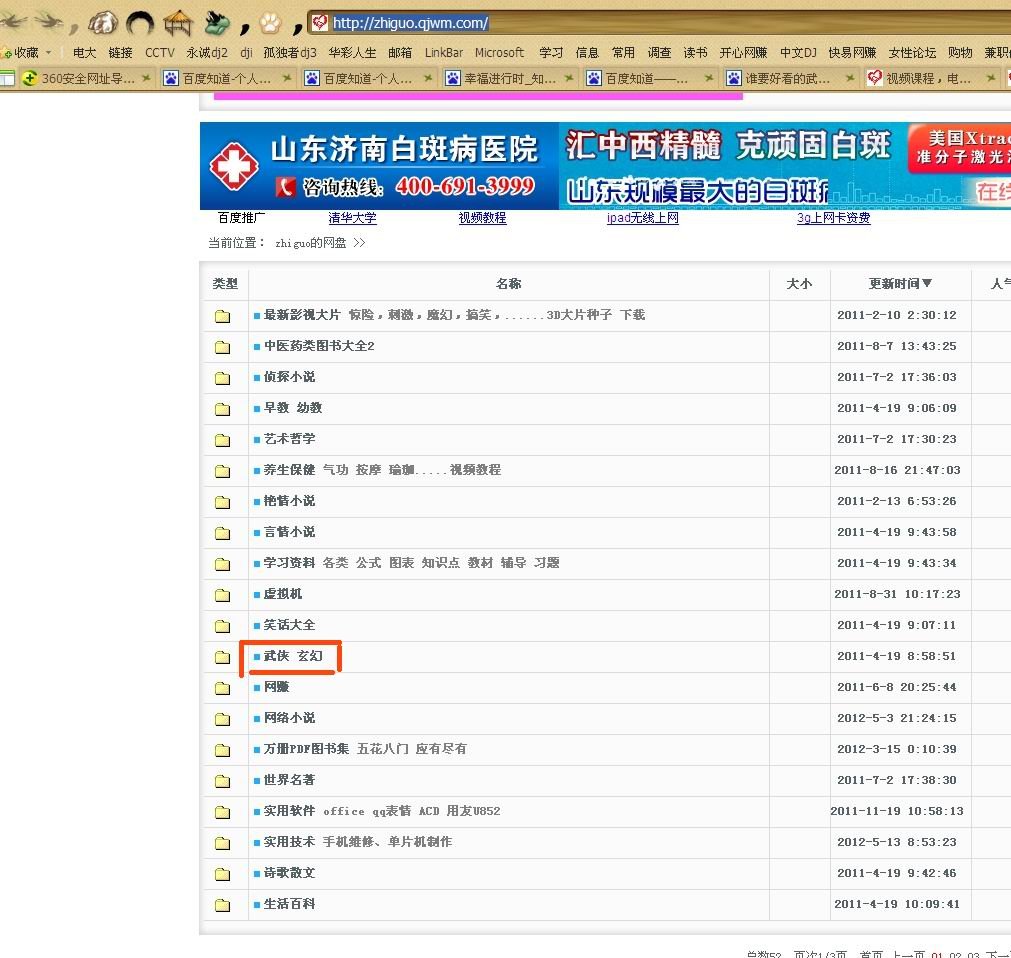Click the frog on lily pad toolbar icon

click(x=218, y=21)
